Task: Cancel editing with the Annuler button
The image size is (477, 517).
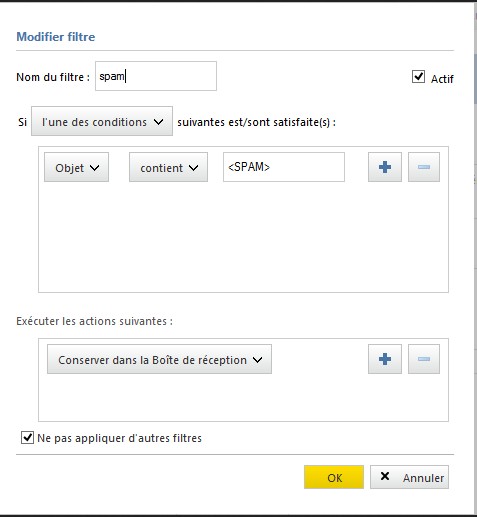Action: point(409,477)
